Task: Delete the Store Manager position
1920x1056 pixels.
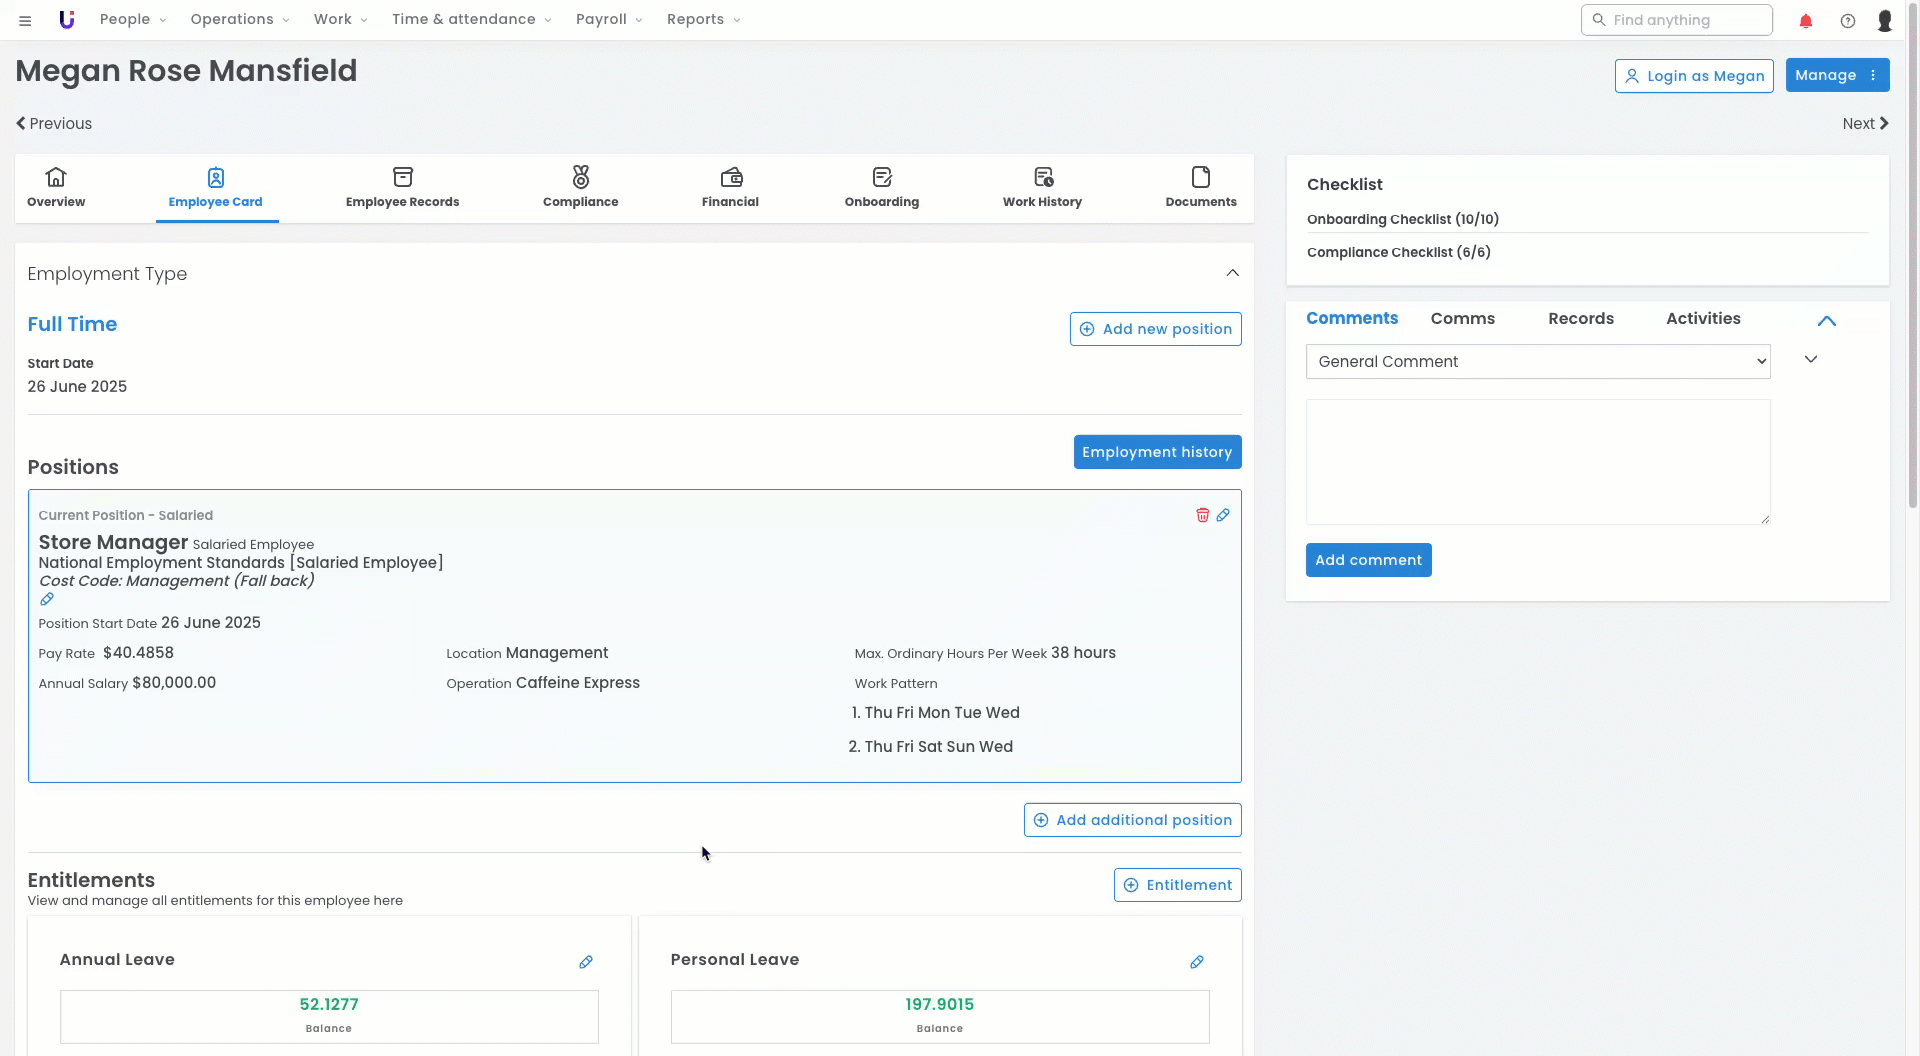Action: point(1202,515)
